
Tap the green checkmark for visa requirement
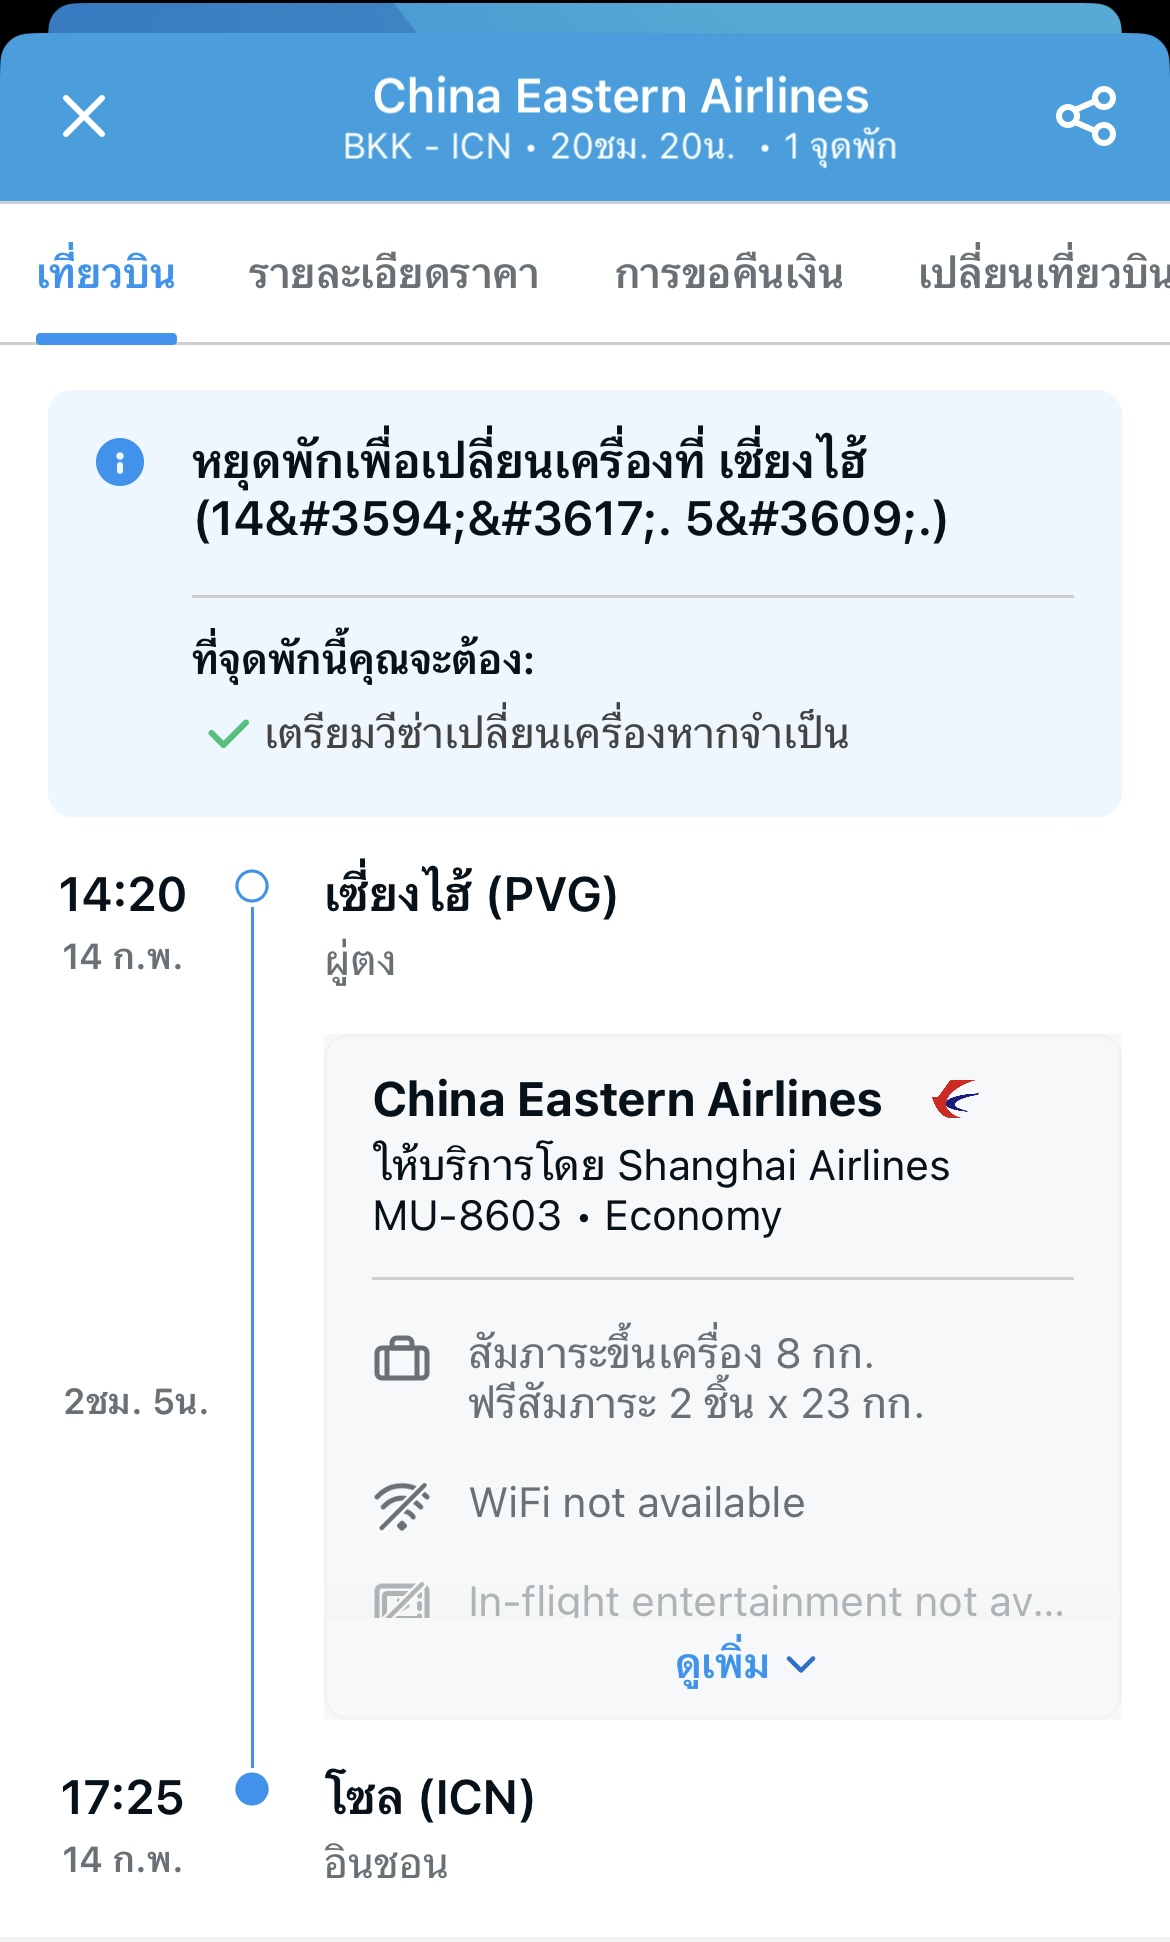[228, 734]
